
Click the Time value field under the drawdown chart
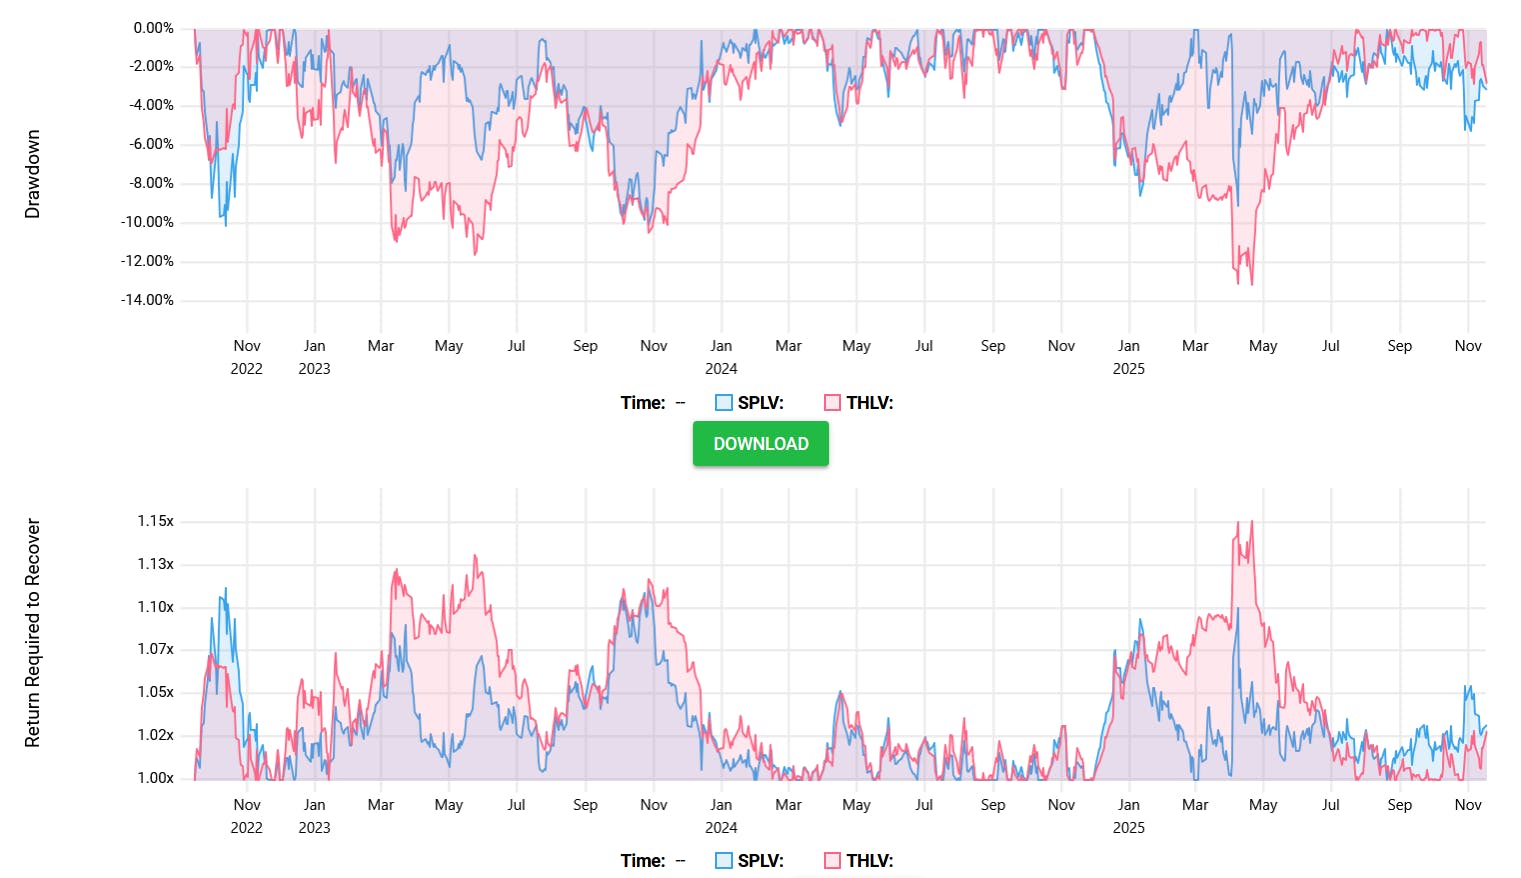[680, 402]
